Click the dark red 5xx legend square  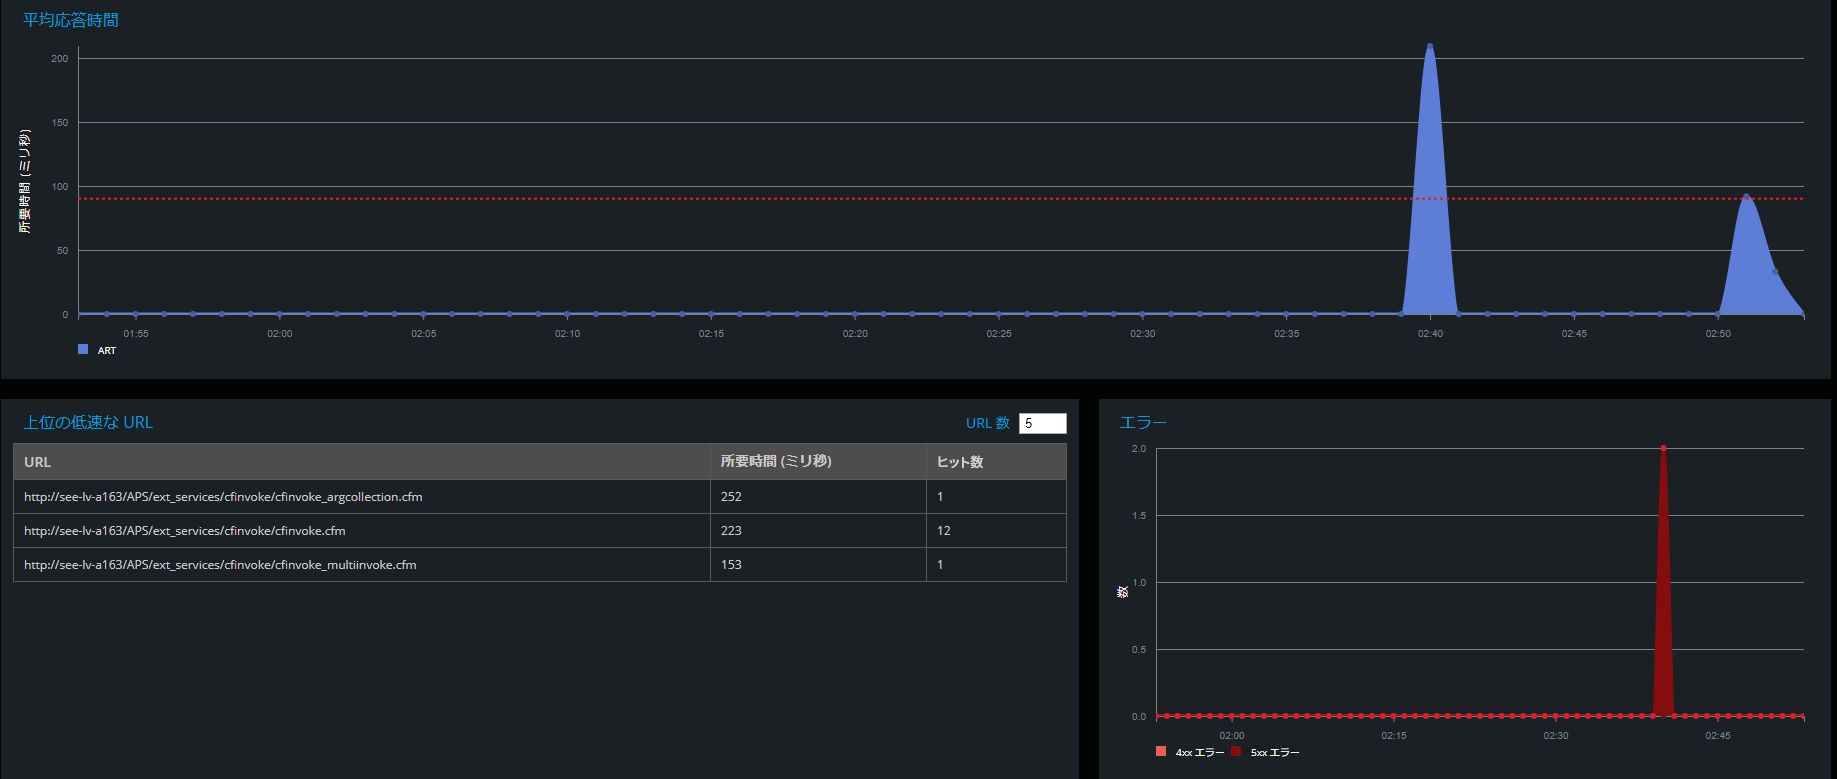point(1236,752)
